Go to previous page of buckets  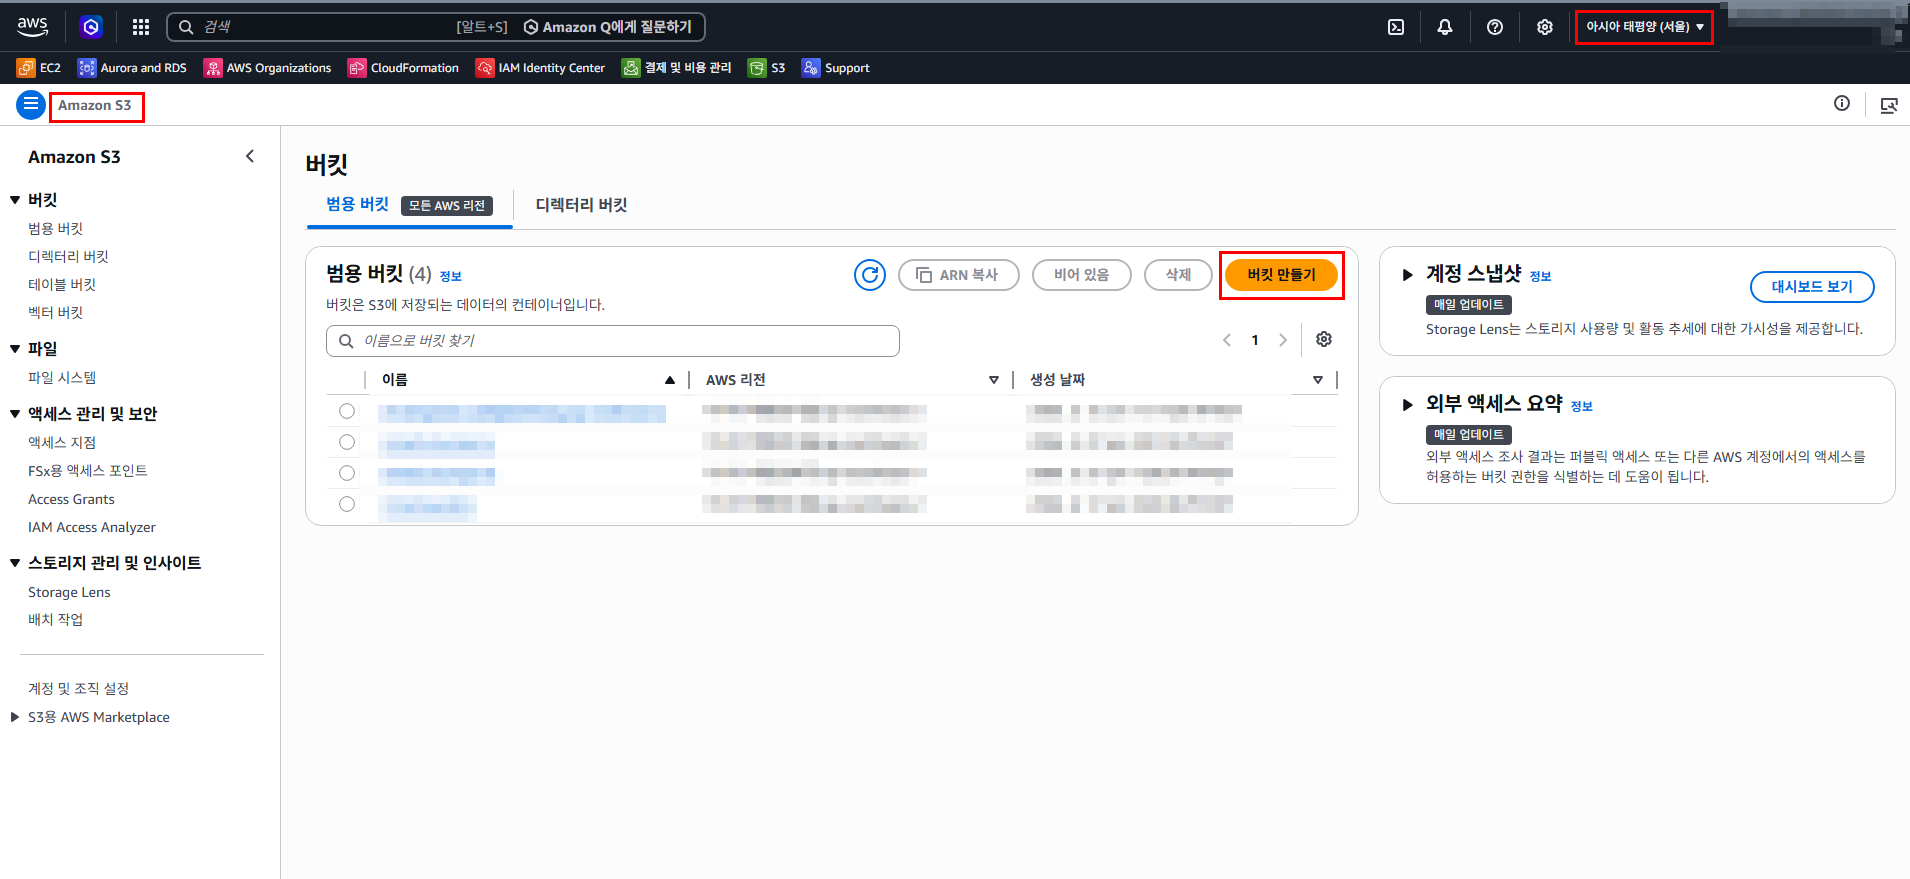point(1227,340)
